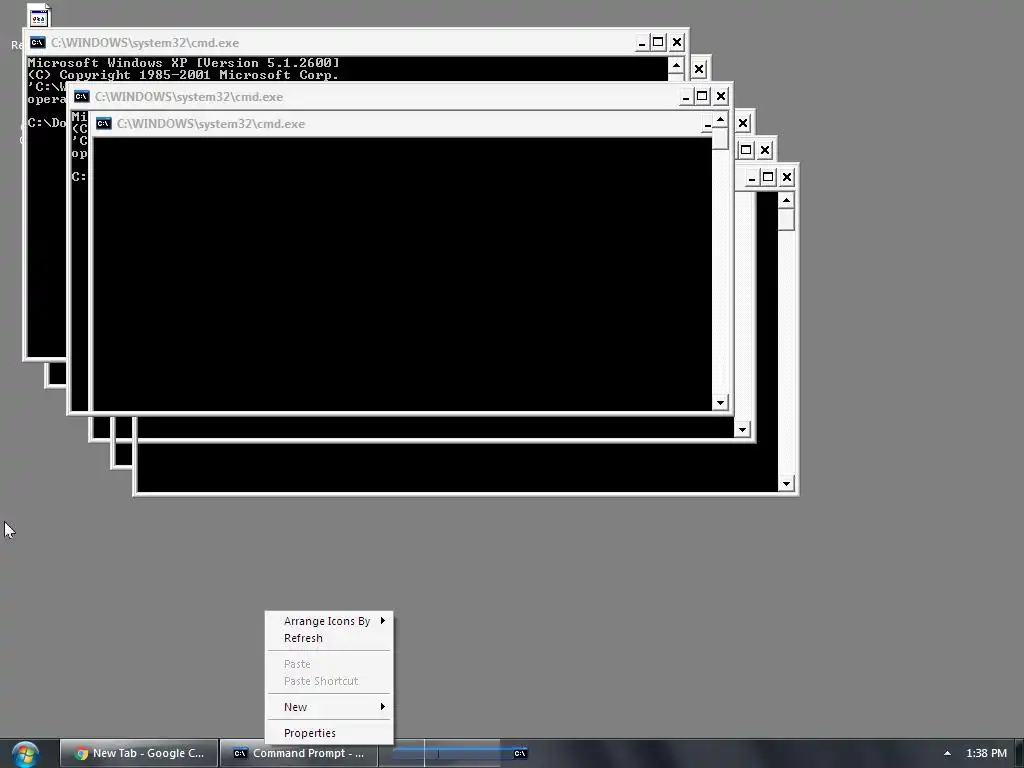Open Arrange Icons By submenu

click(329, 621)
